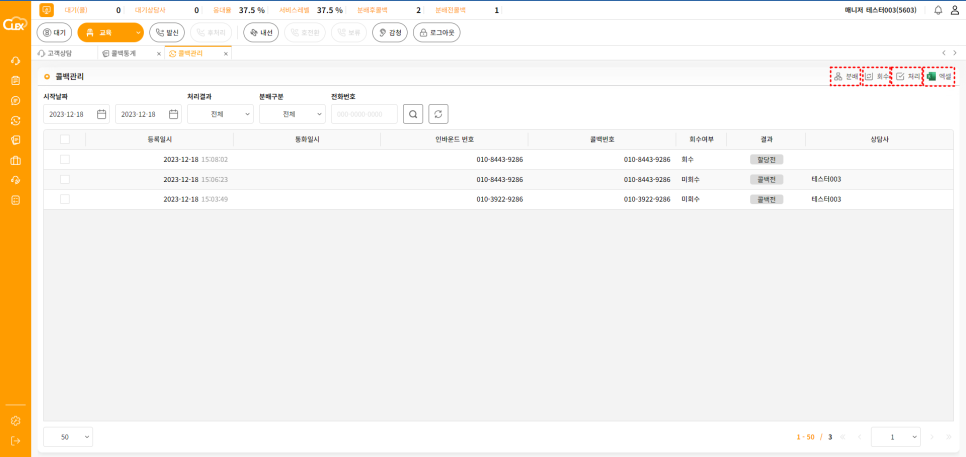Open the notification bell icon
The height and width of the screenshot is (457, 966).
(938, 10)
